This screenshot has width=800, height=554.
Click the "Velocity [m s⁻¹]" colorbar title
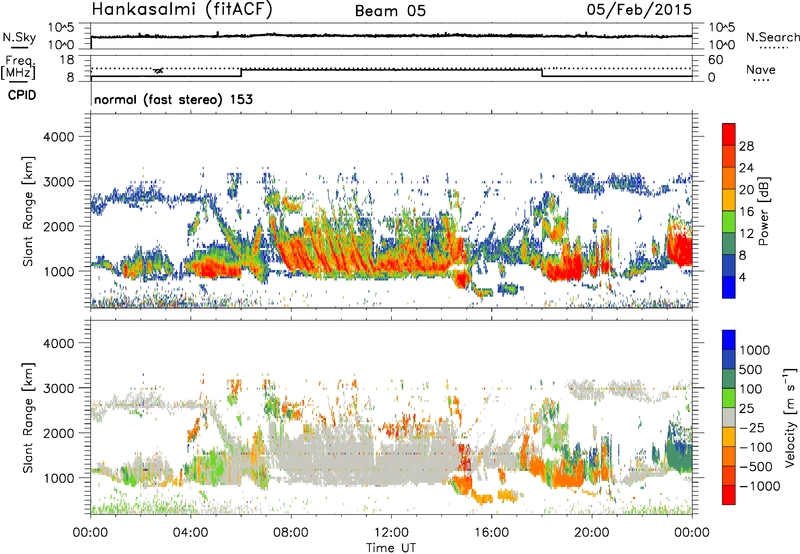tap(790, 418)
